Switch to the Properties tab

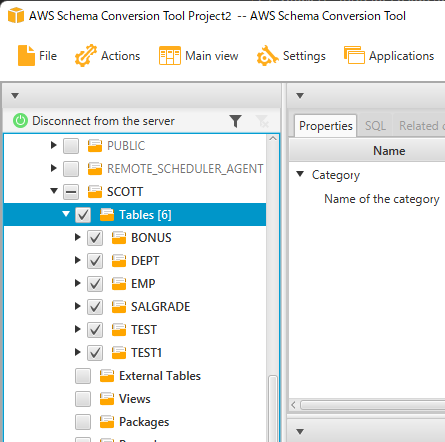click(x=326, y=126)
